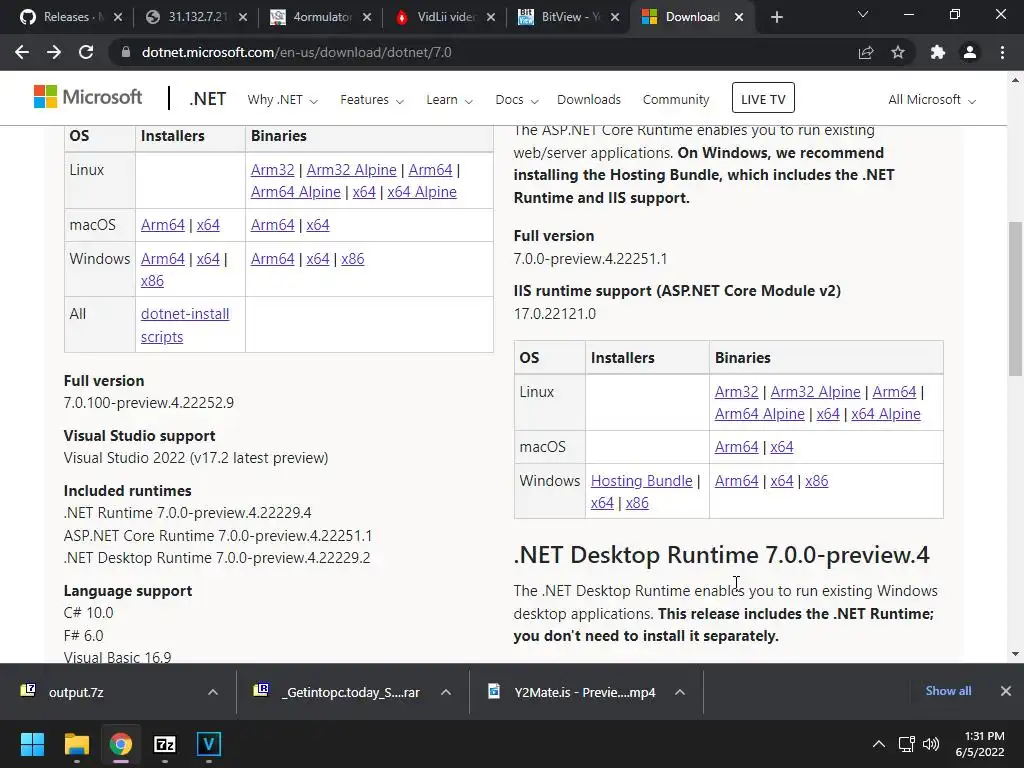The height and width of the screenshot is (768, 1024).
Task: Expand the Features menu
Action: coord(372,100)
